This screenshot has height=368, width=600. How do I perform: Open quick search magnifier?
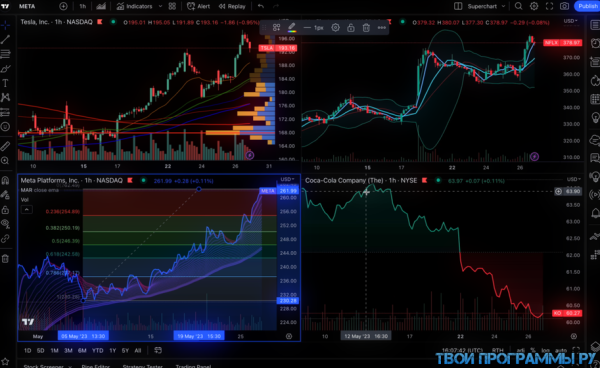click(518, 6)
